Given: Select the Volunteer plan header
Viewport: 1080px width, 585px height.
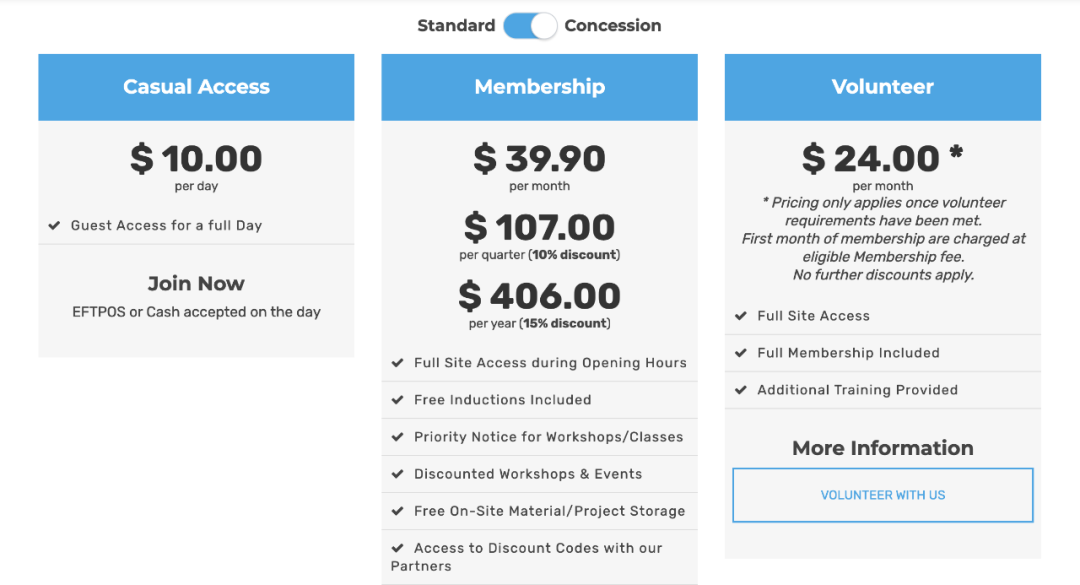Looking at the screenshot, I should (883, 88).
